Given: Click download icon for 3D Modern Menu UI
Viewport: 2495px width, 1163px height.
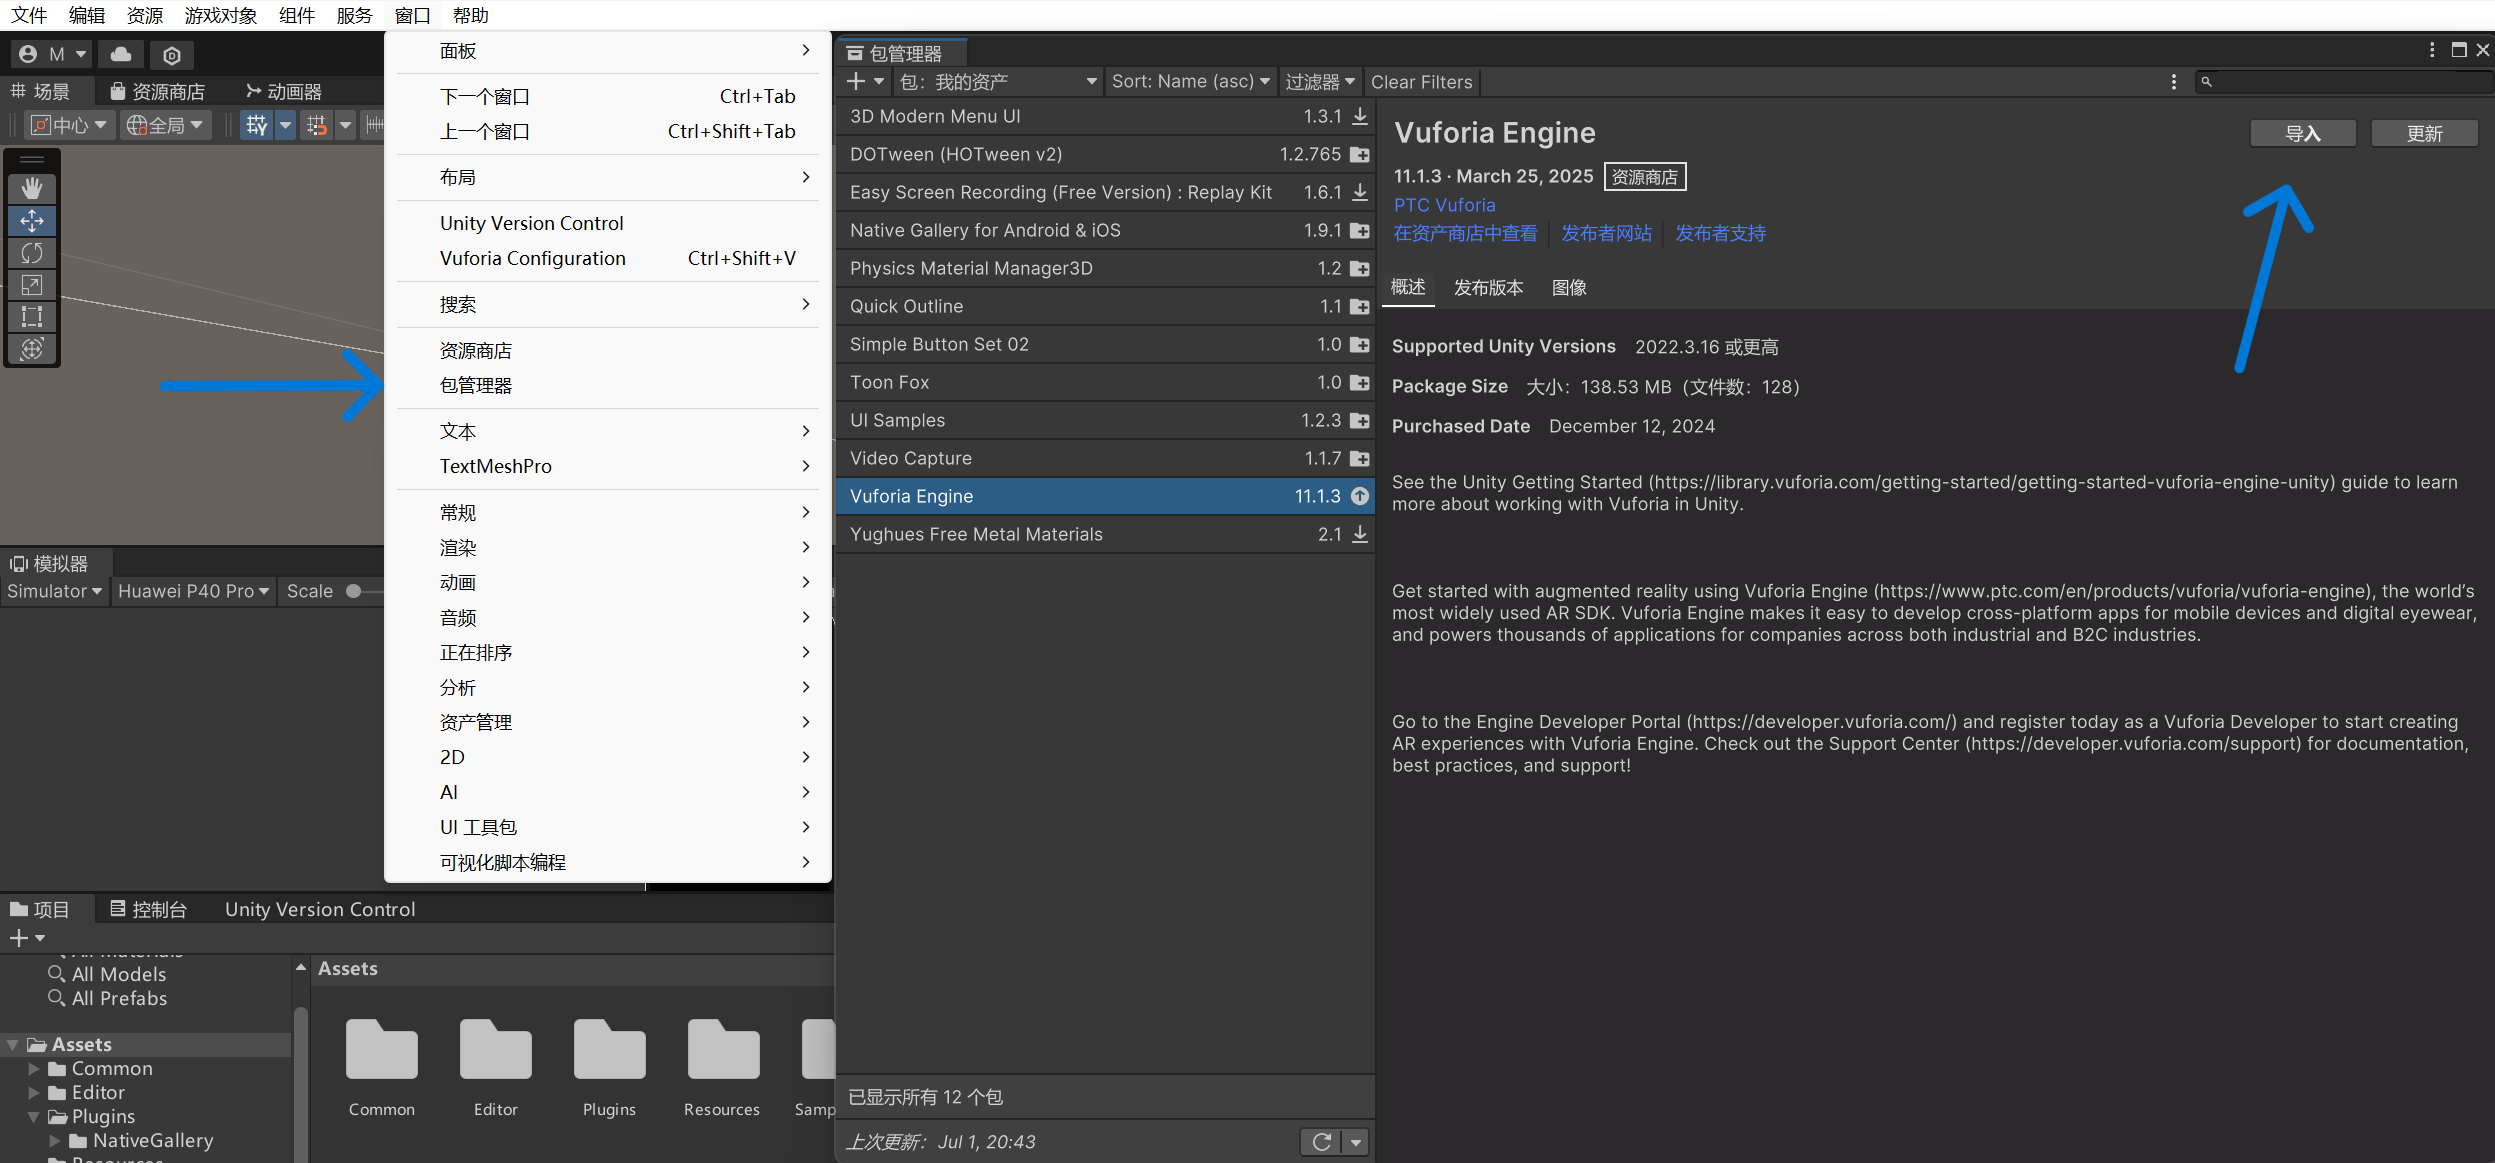Looking at the screenshot, I should (1360, 117).
